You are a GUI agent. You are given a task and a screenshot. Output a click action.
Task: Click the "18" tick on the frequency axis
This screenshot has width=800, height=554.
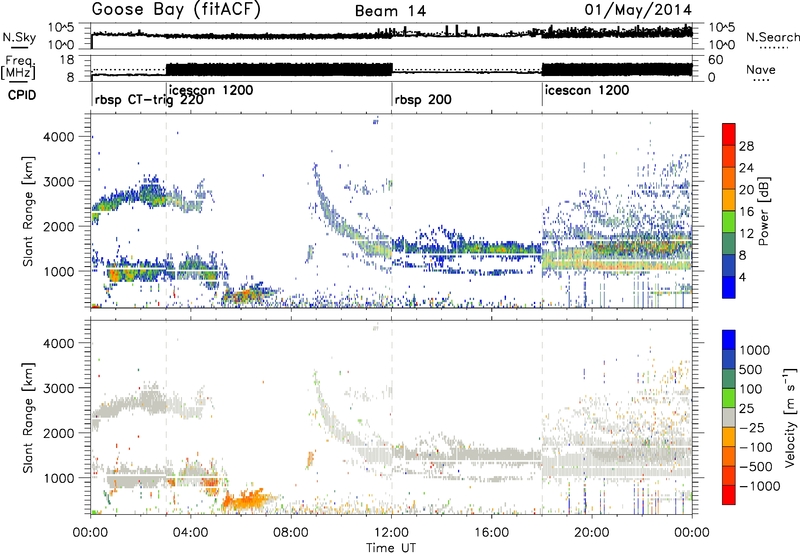pyautogui.click(x=68, y=60)
